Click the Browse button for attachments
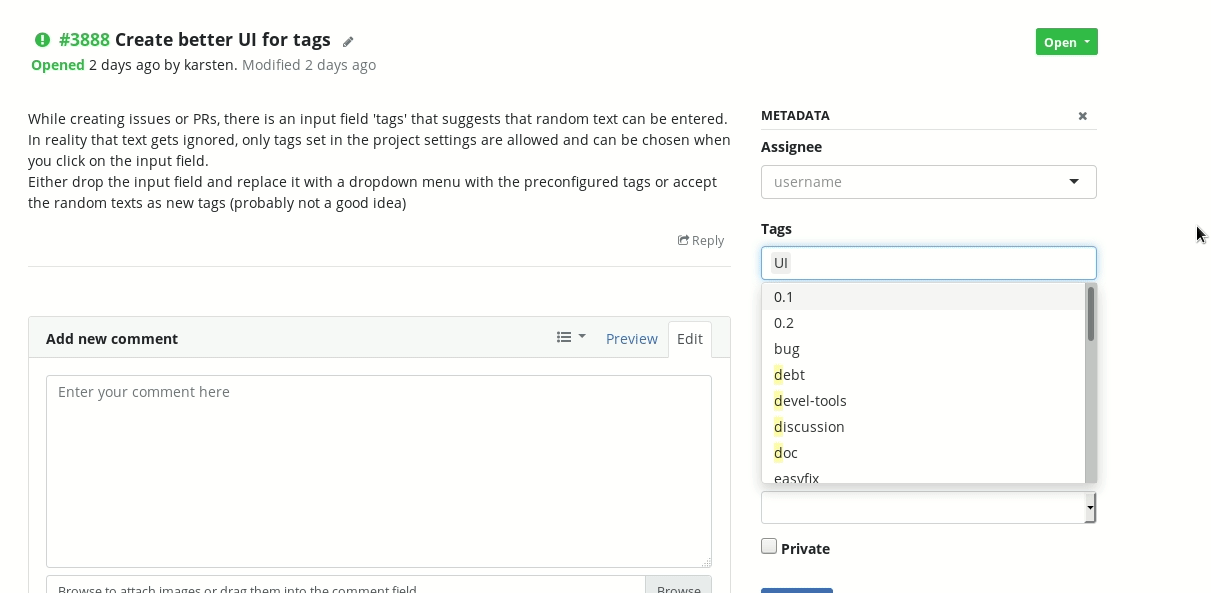Screen dimensions: 1211x593 click(x=679, y=588)
